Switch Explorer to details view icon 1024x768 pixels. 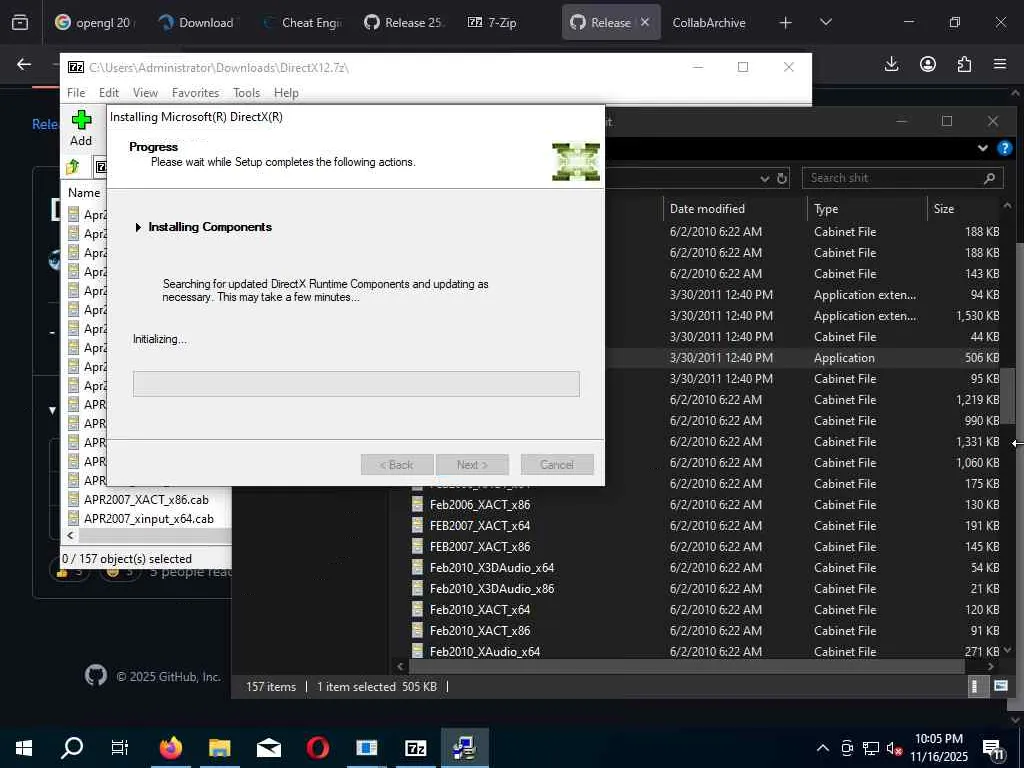[x=974, y=686]
